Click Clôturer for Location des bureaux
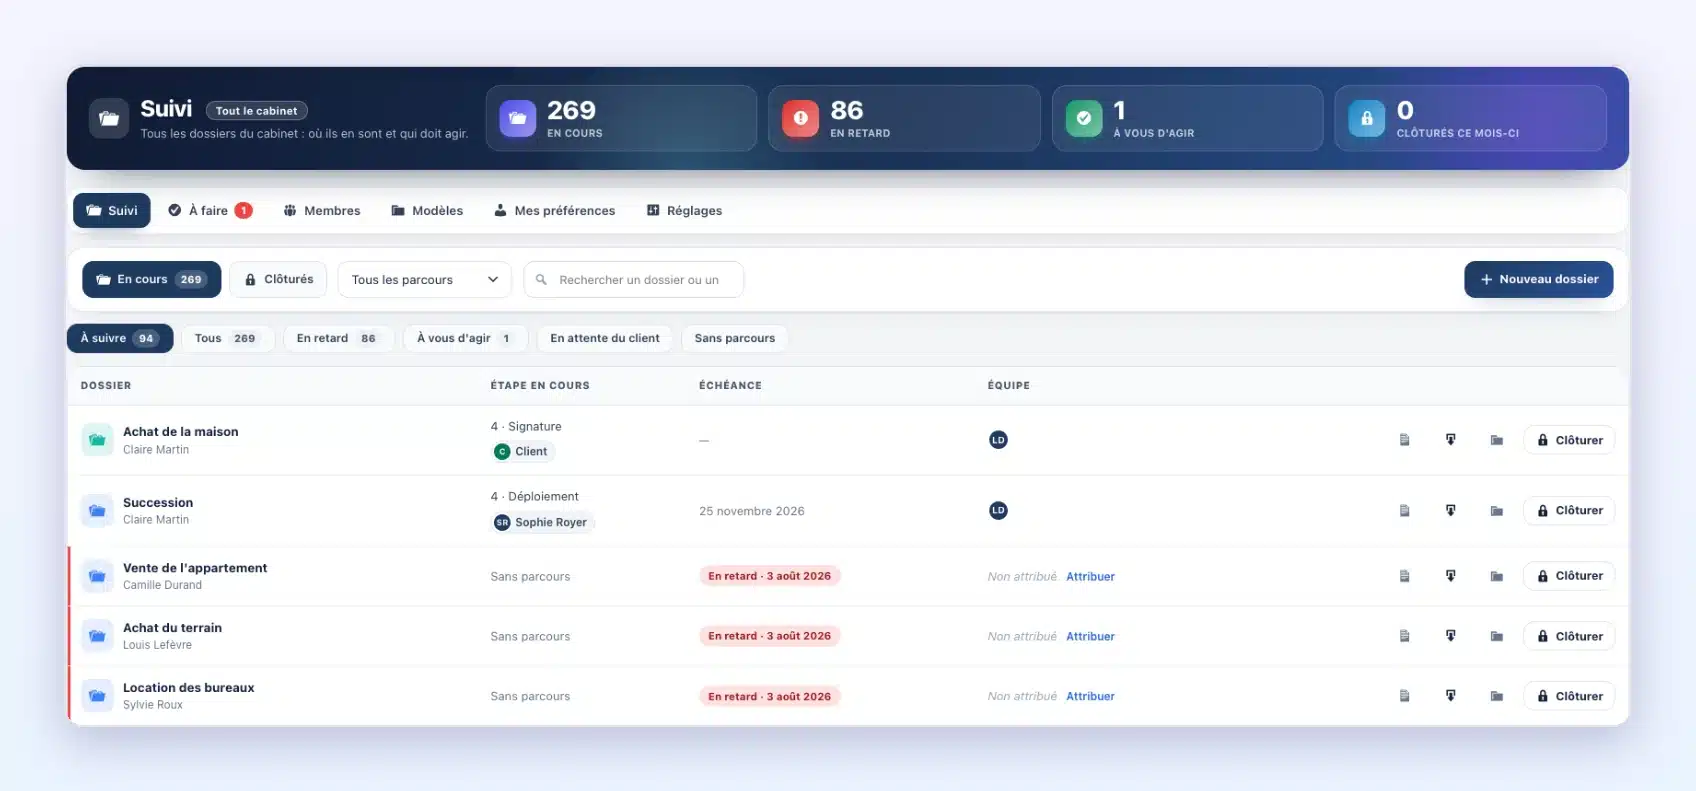This screenshot has width=1696, height=791. pos(1569,696)
